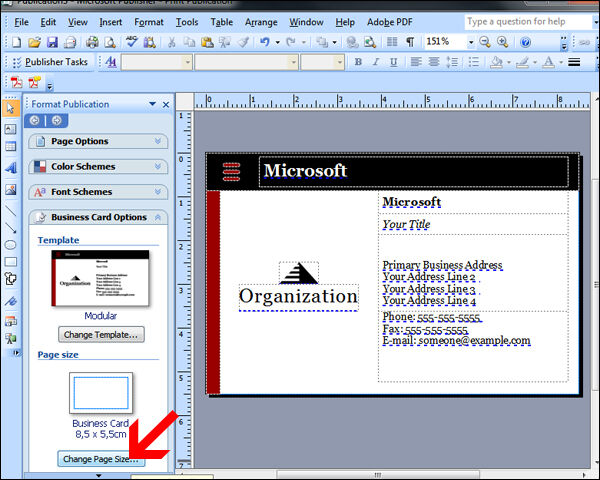Select the Oval drawing tool

10,245
